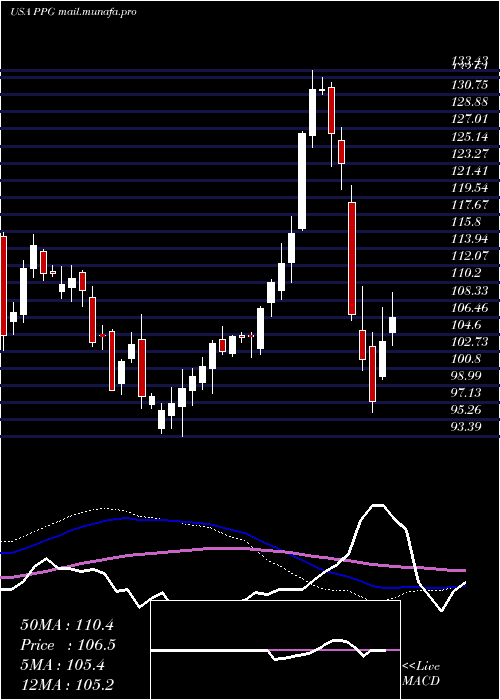The height and width of the screenshot is (700, 500).
Task: Click the 95.26 price axis label
Action: click(x=467, y=409)
